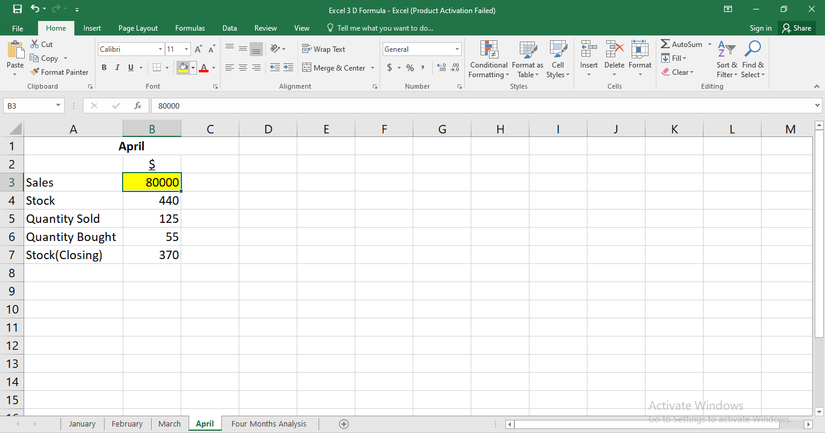This screenshot has height=433, width=825.
Task: Click the Share button
Action: (x=797, y=28)
